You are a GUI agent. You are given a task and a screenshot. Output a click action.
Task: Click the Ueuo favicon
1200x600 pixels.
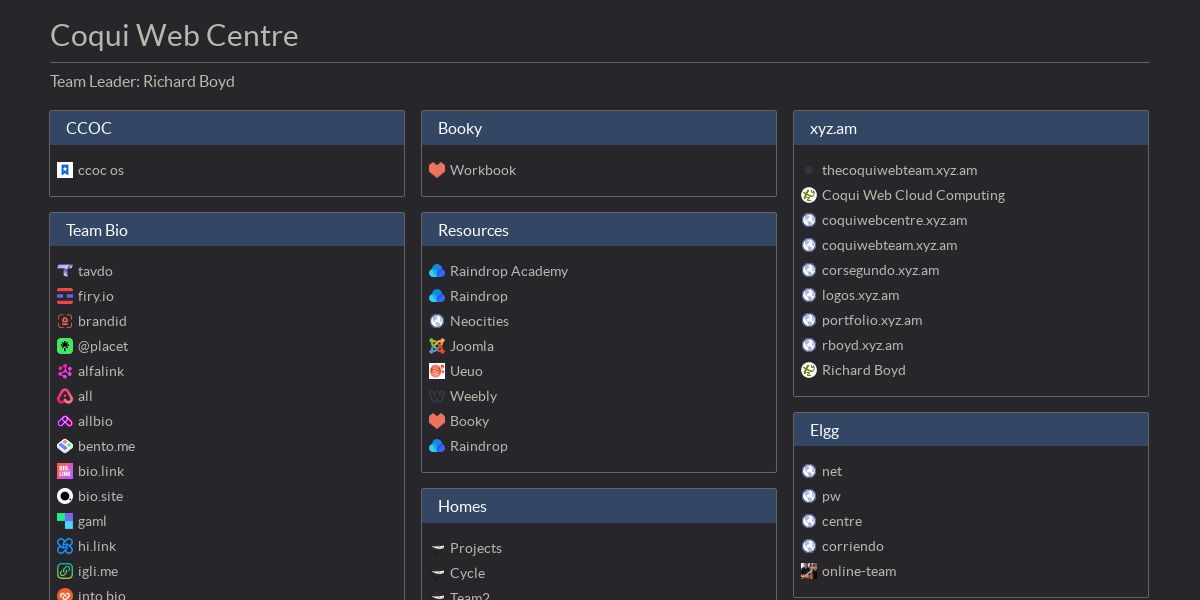point(437,371)
